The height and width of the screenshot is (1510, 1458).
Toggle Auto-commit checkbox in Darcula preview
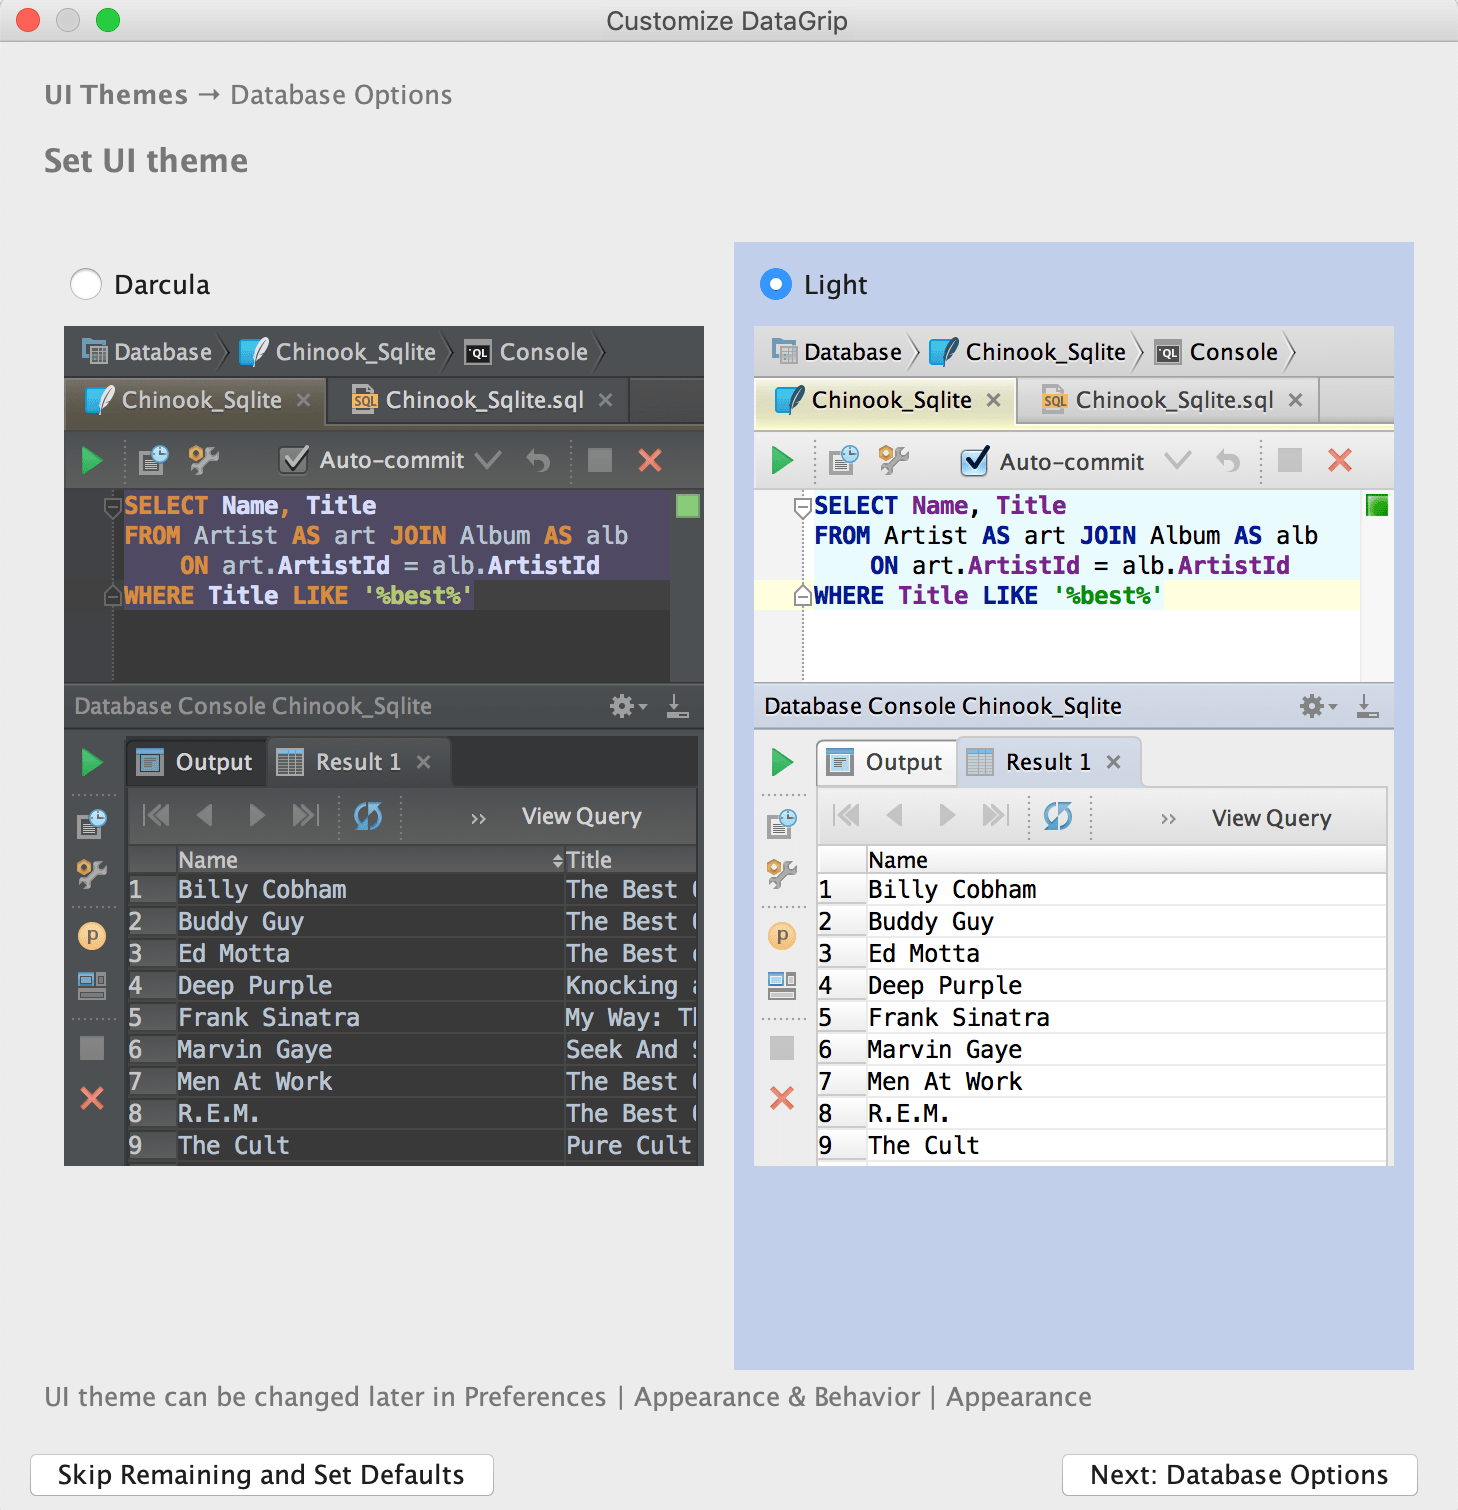(x=294, y=460)
